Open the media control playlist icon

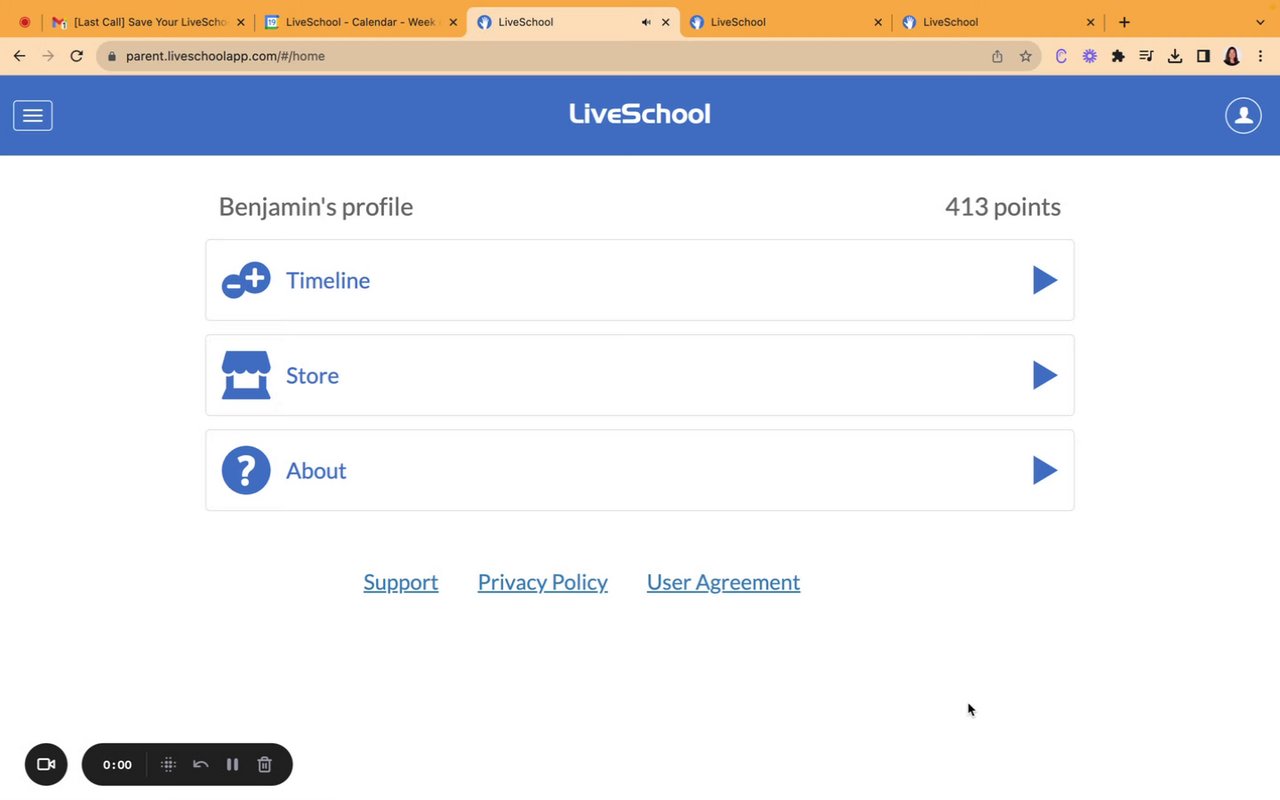coord(1146,56)
